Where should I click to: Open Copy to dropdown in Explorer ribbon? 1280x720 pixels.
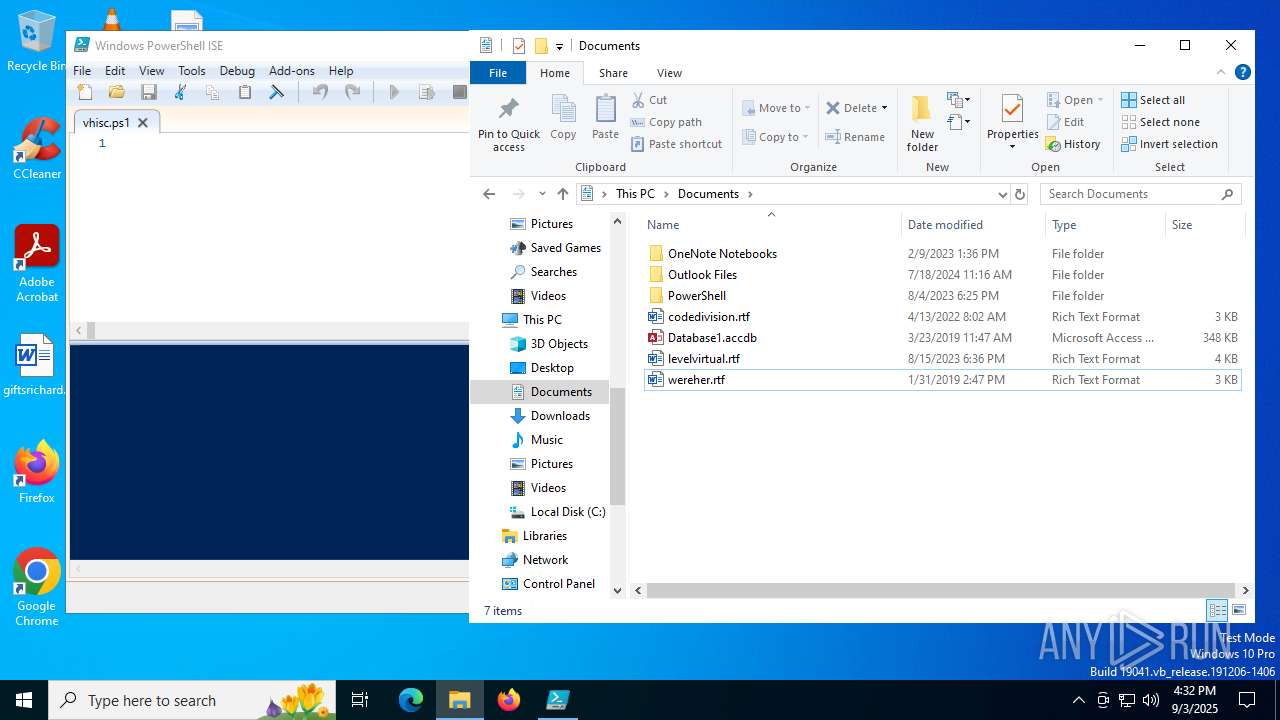coord(776,137)
